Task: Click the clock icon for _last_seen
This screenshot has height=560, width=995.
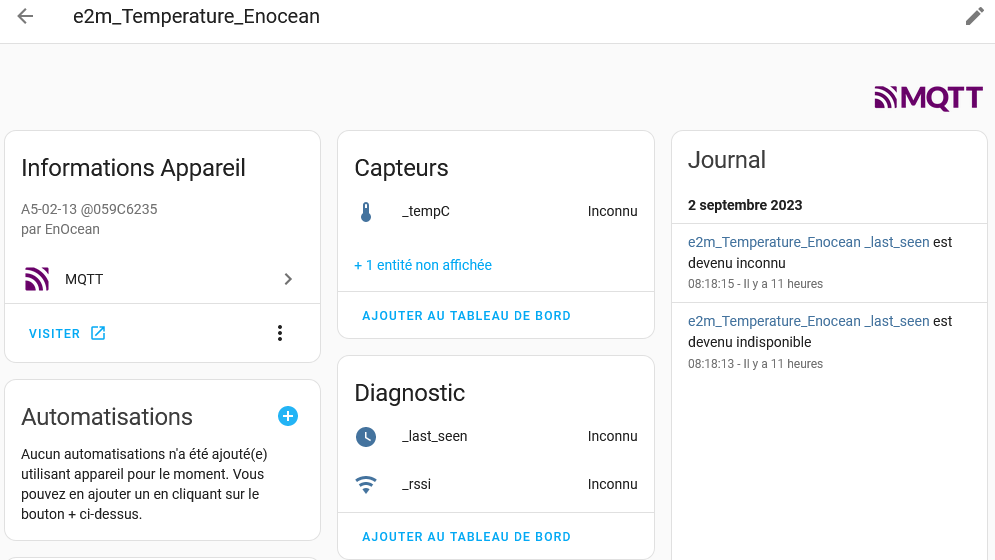Action: [x=366, y=437]
